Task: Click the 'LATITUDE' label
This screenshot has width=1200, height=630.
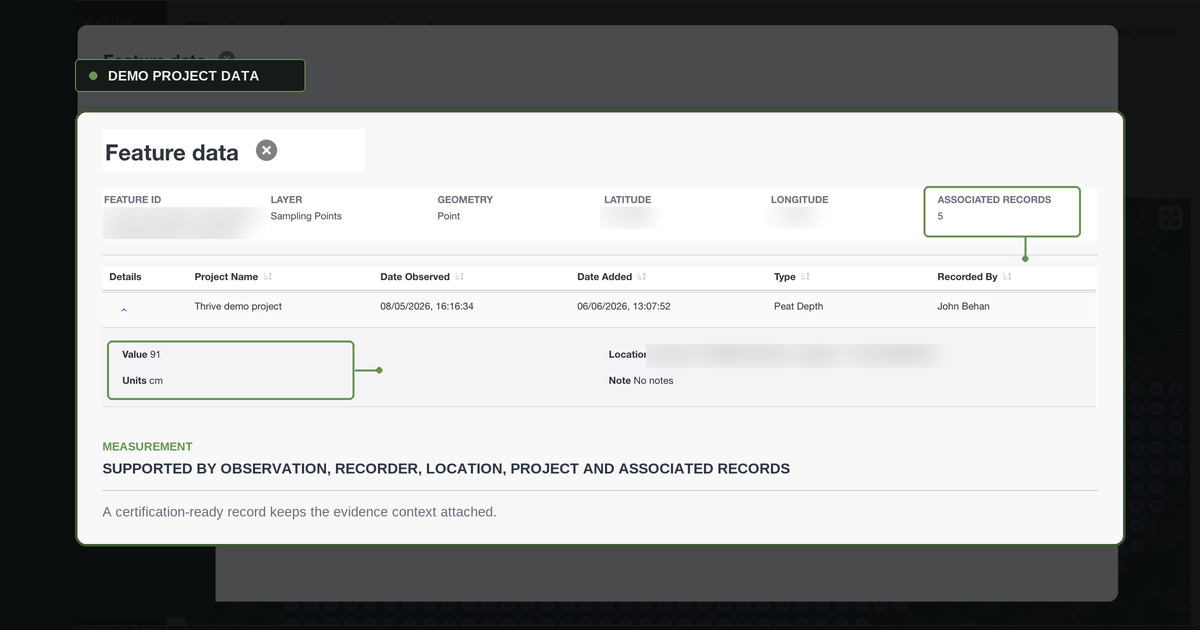Action: (628, 200)
